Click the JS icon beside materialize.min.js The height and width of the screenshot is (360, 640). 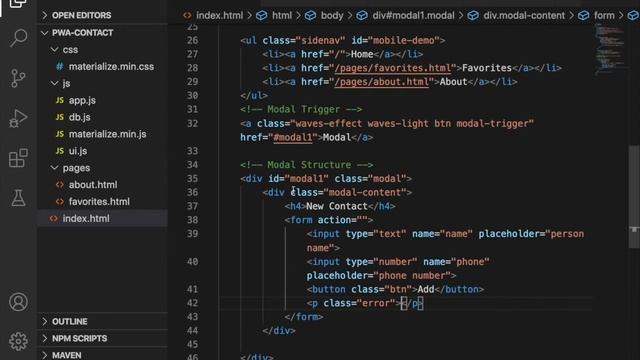pyautogui.click(x=60, y=134)
